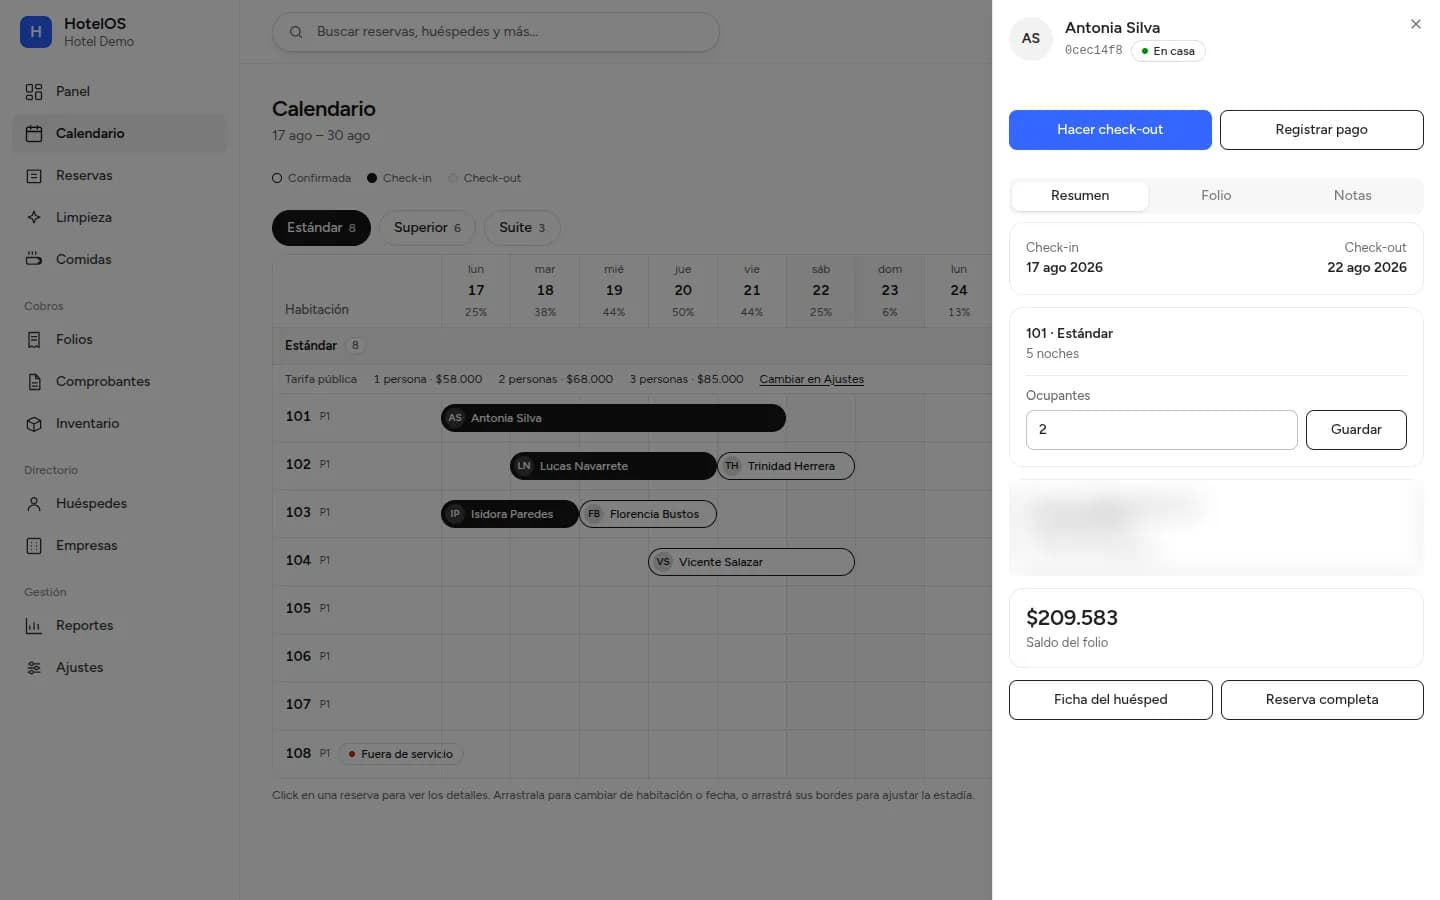Select Antonia Silva reservation bar
Screen dimensions: 1440x900
[x=613, y=418]
